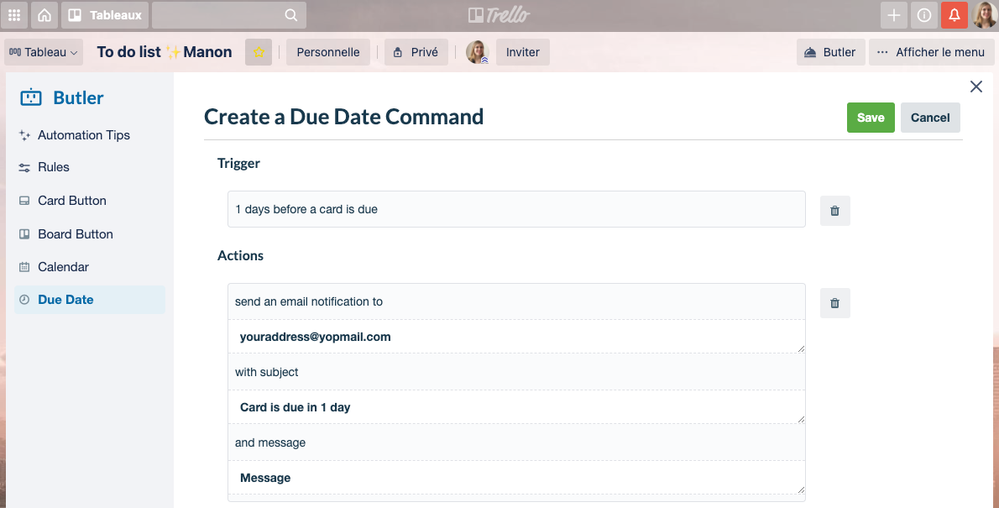Go to Trello home icon

coord(44,15)
